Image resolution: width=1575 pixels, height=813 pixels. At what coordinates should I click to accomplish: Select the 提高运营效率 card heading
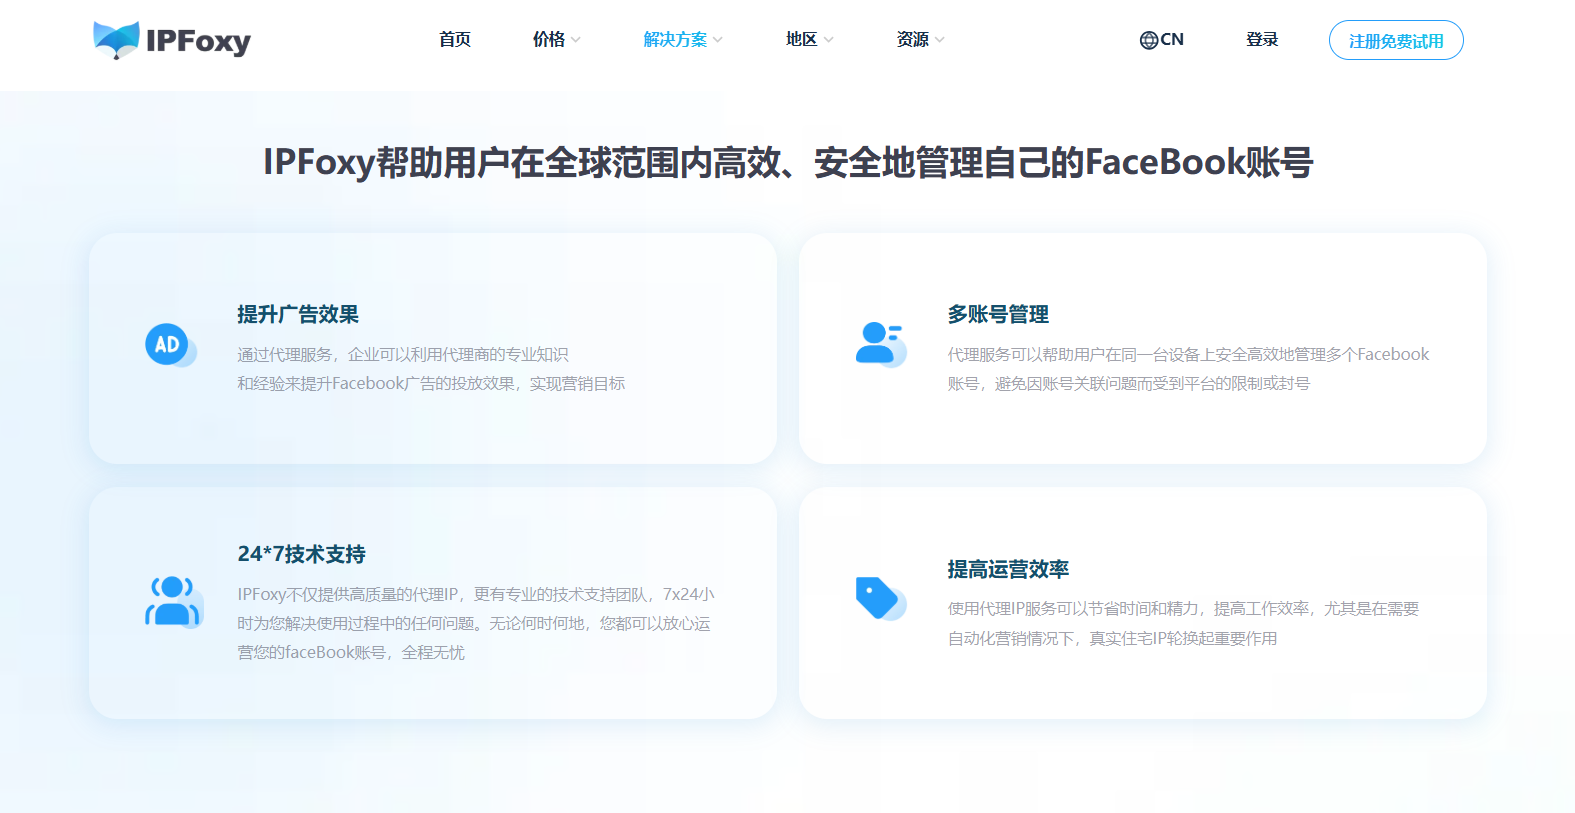click(x=1008, y=569)
